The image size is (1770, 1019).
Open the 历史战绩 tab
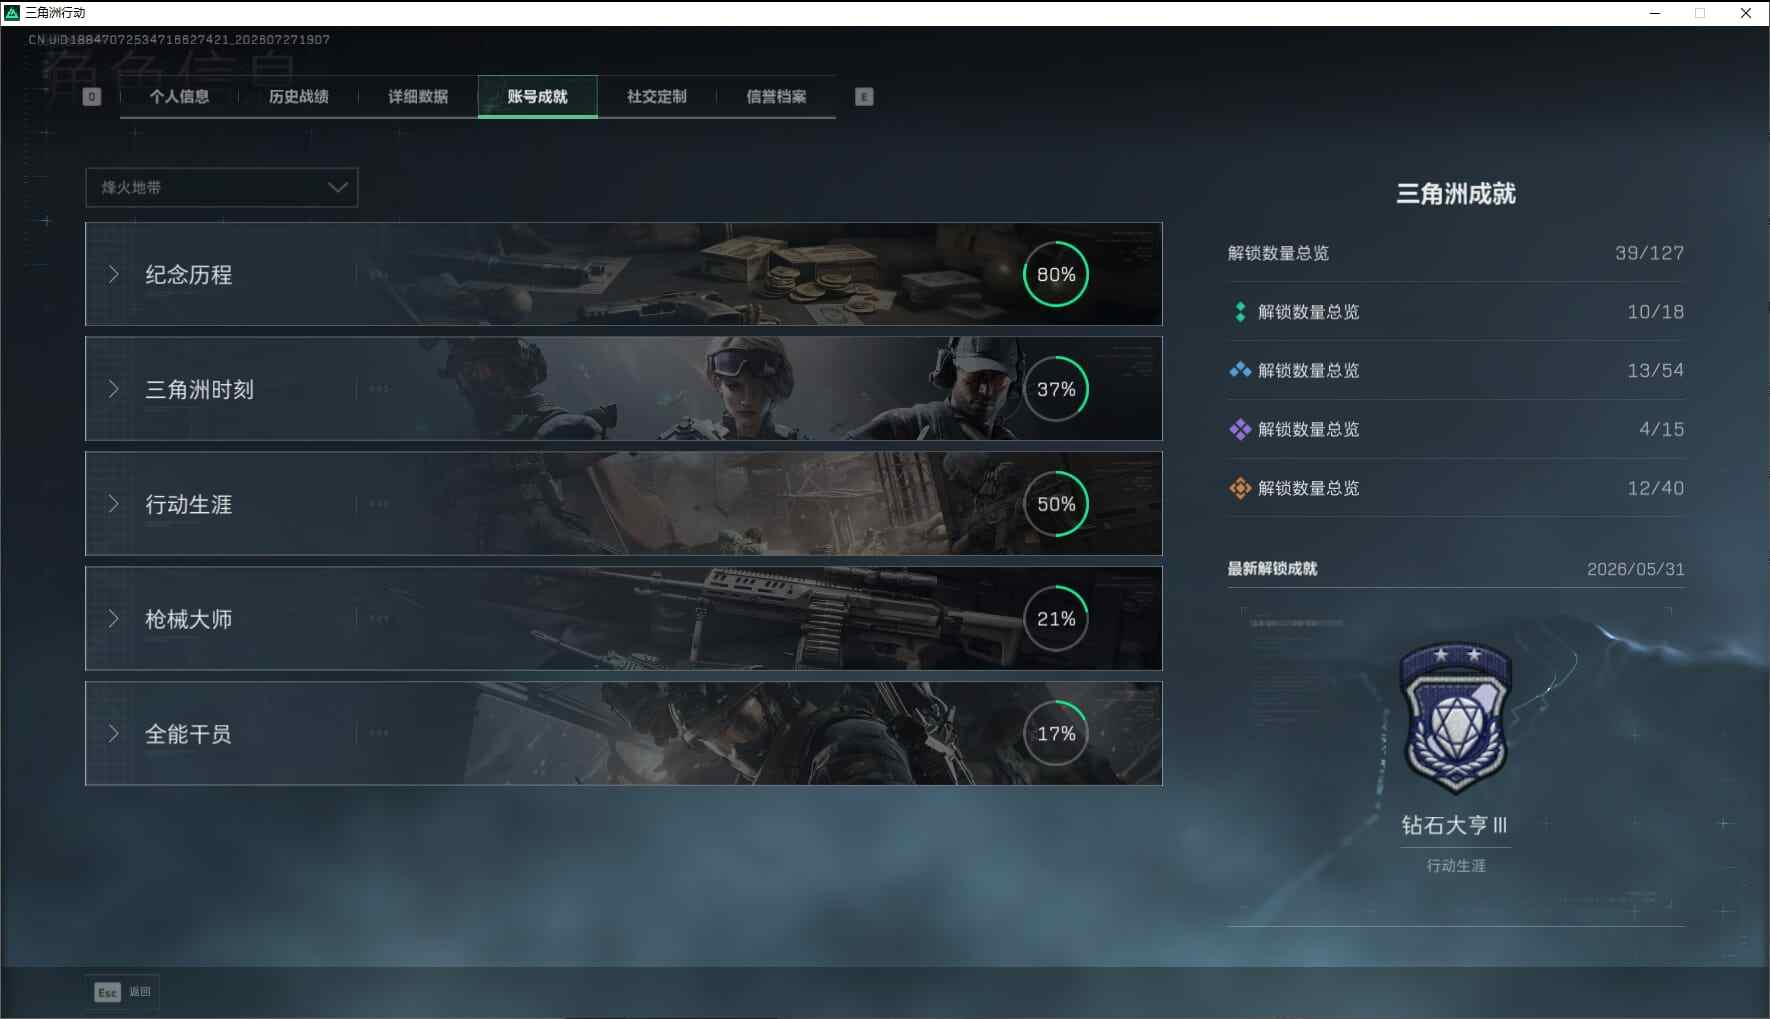click(x=298, y=97)
